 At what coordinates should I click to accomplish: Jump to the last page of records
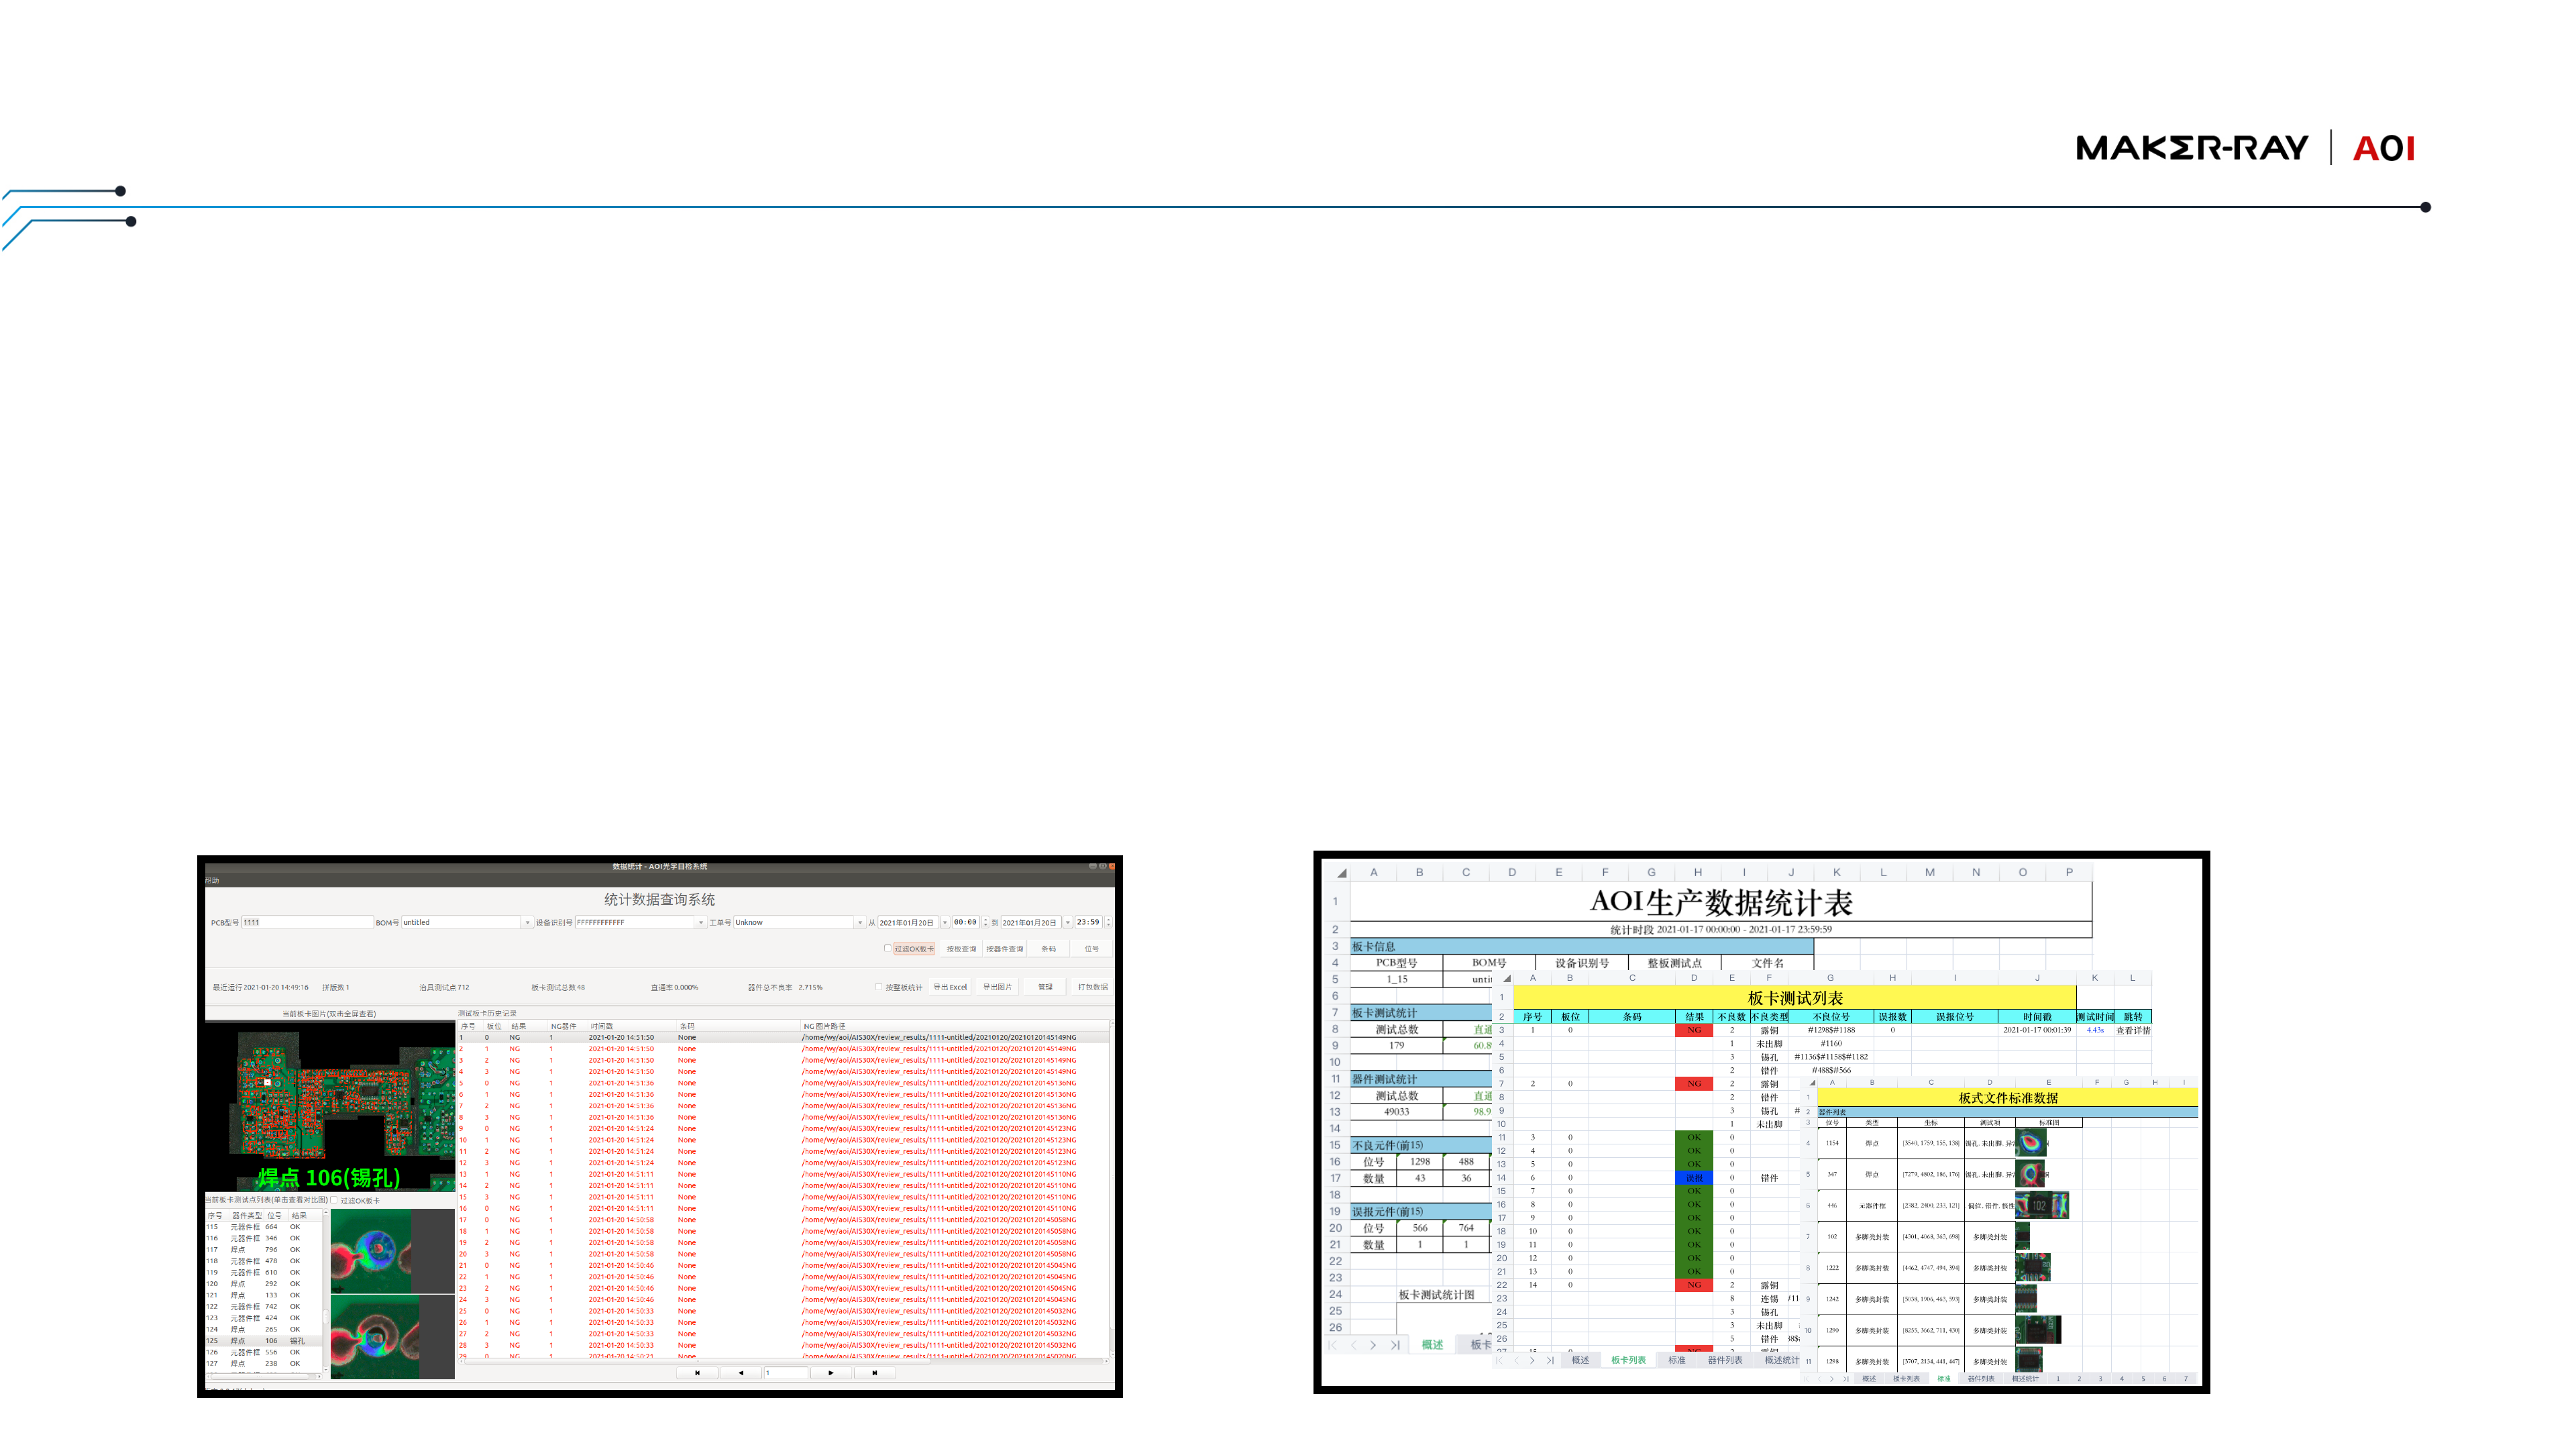pyautogui.click(x=874, y=1372)
